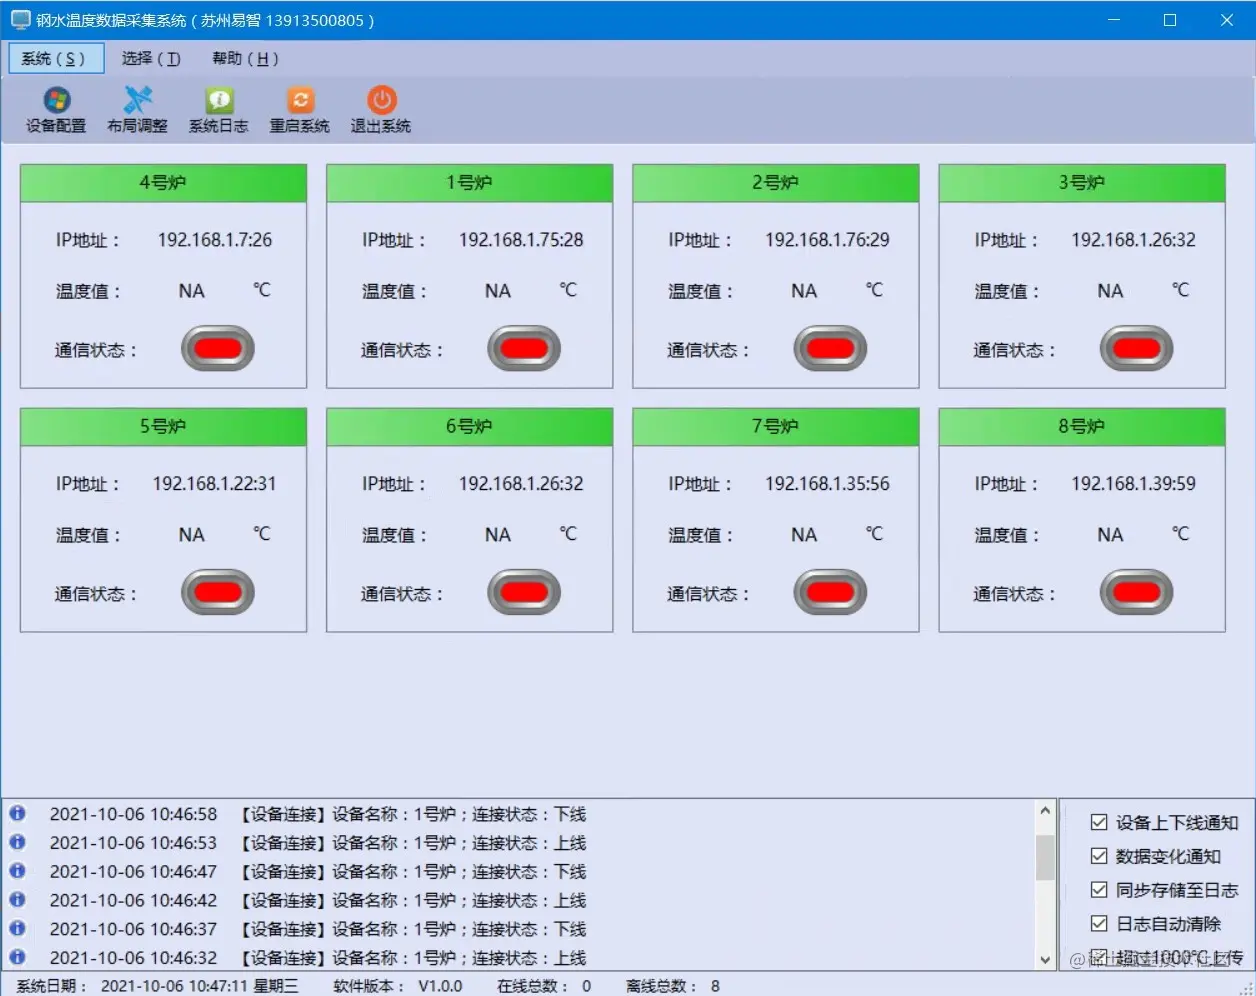This screenshot has height=996, width=1256.
Task: Toggle 日志自动清除 checkbox
Action: click(1099, 924)
